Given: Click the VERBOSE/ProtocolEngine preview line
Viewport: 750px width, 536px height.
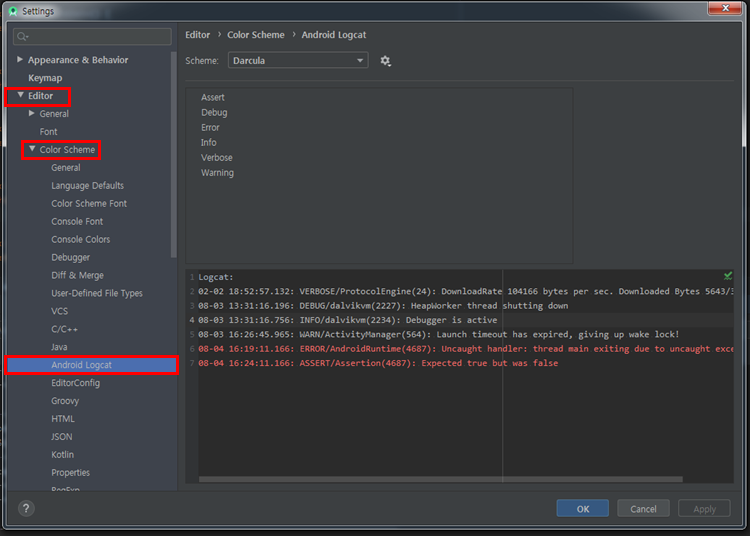Looking at the screenshot, I should [x=465, y=291].
